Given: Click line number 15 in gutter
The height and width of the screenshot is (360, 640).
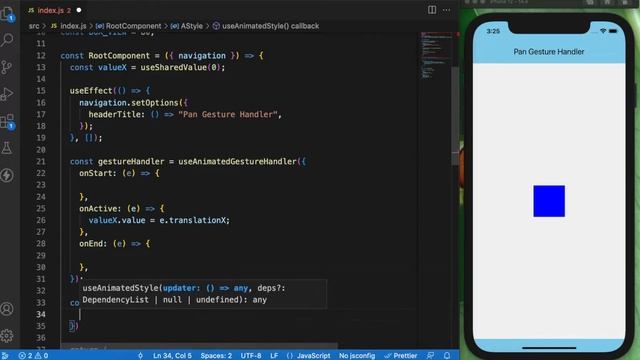Looking at the screenshot, I should (x=41, y=91).
